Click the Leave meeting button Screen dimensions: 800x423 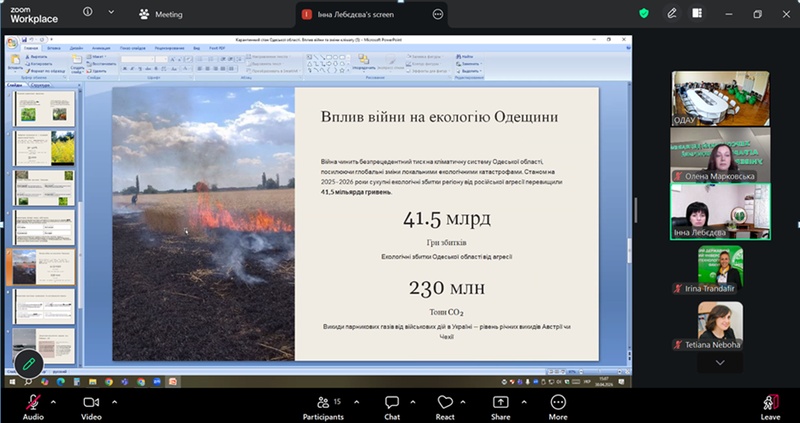[x=770, y=408]
